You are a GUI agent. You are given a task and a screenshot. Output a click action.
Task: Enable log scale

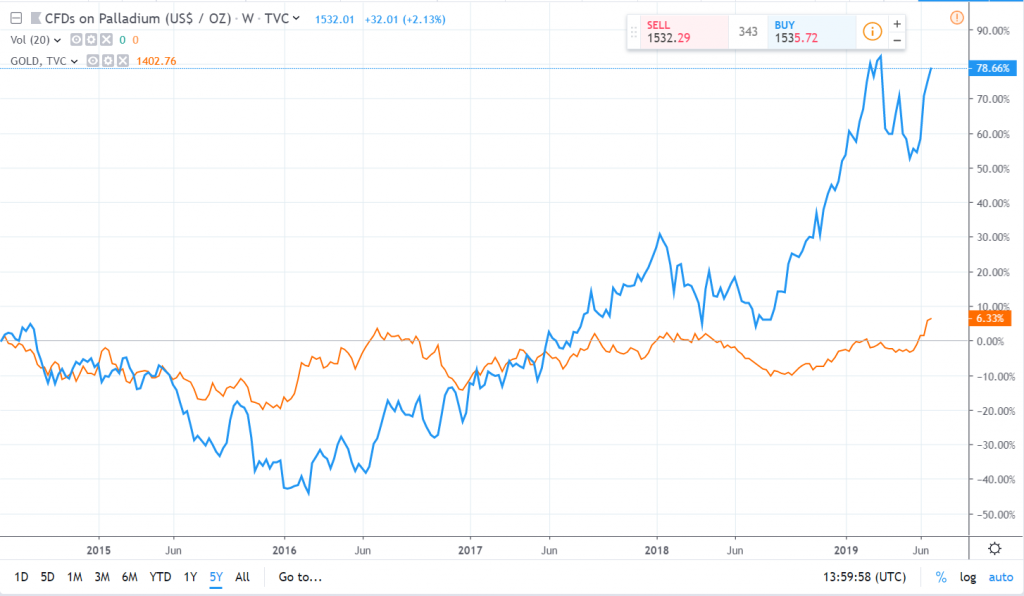tap(968, 577)
